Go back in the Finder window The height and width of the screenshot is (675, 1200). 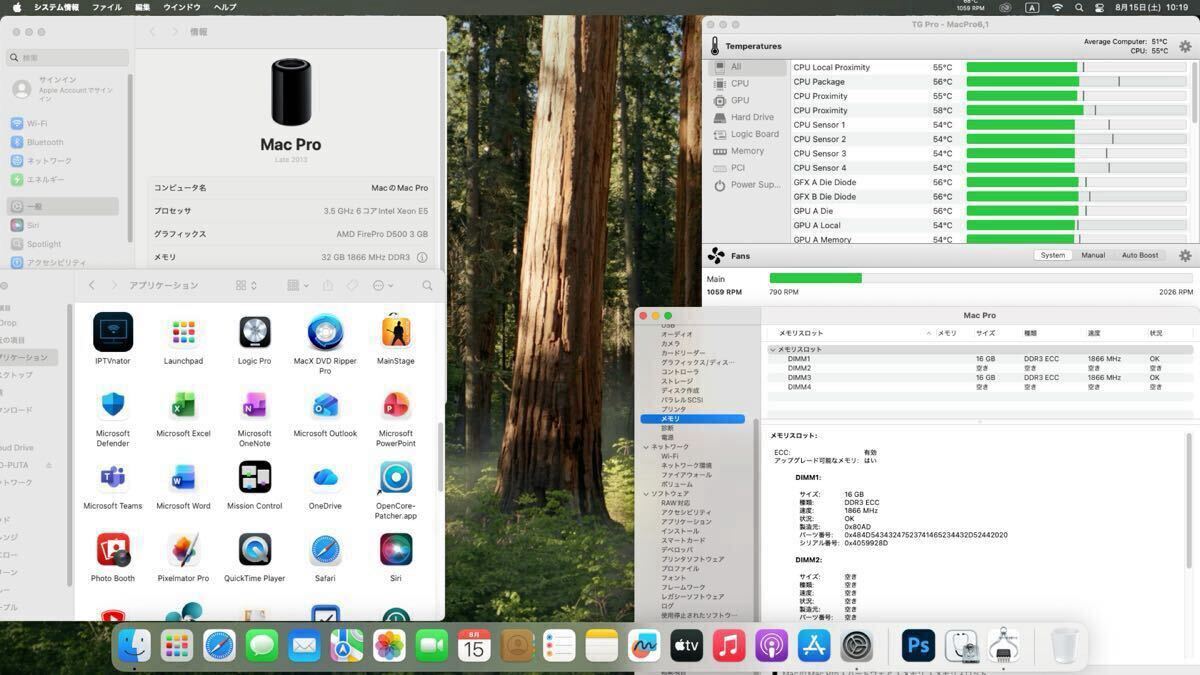coord(92,285)
